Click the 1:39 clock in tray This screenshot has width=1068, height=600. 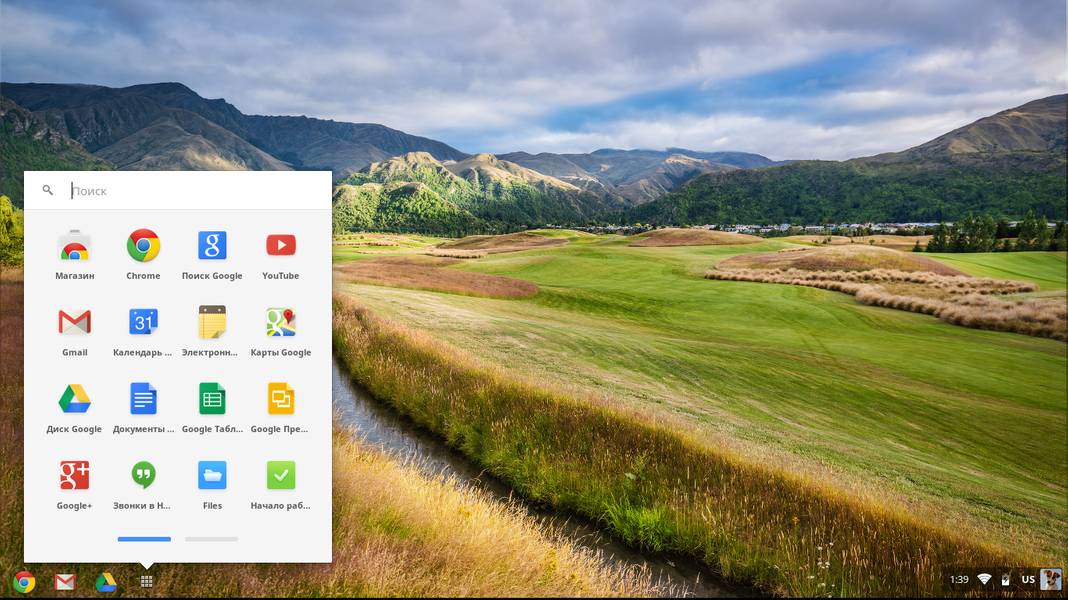click(x=959, y=580)
